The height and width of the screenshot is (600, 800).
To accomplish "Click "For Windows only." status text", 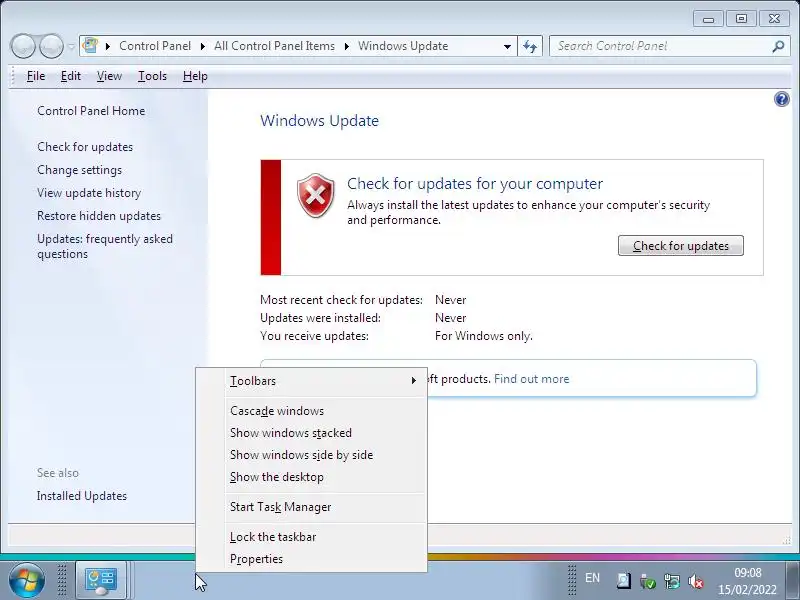I will (x=484, y=336).
